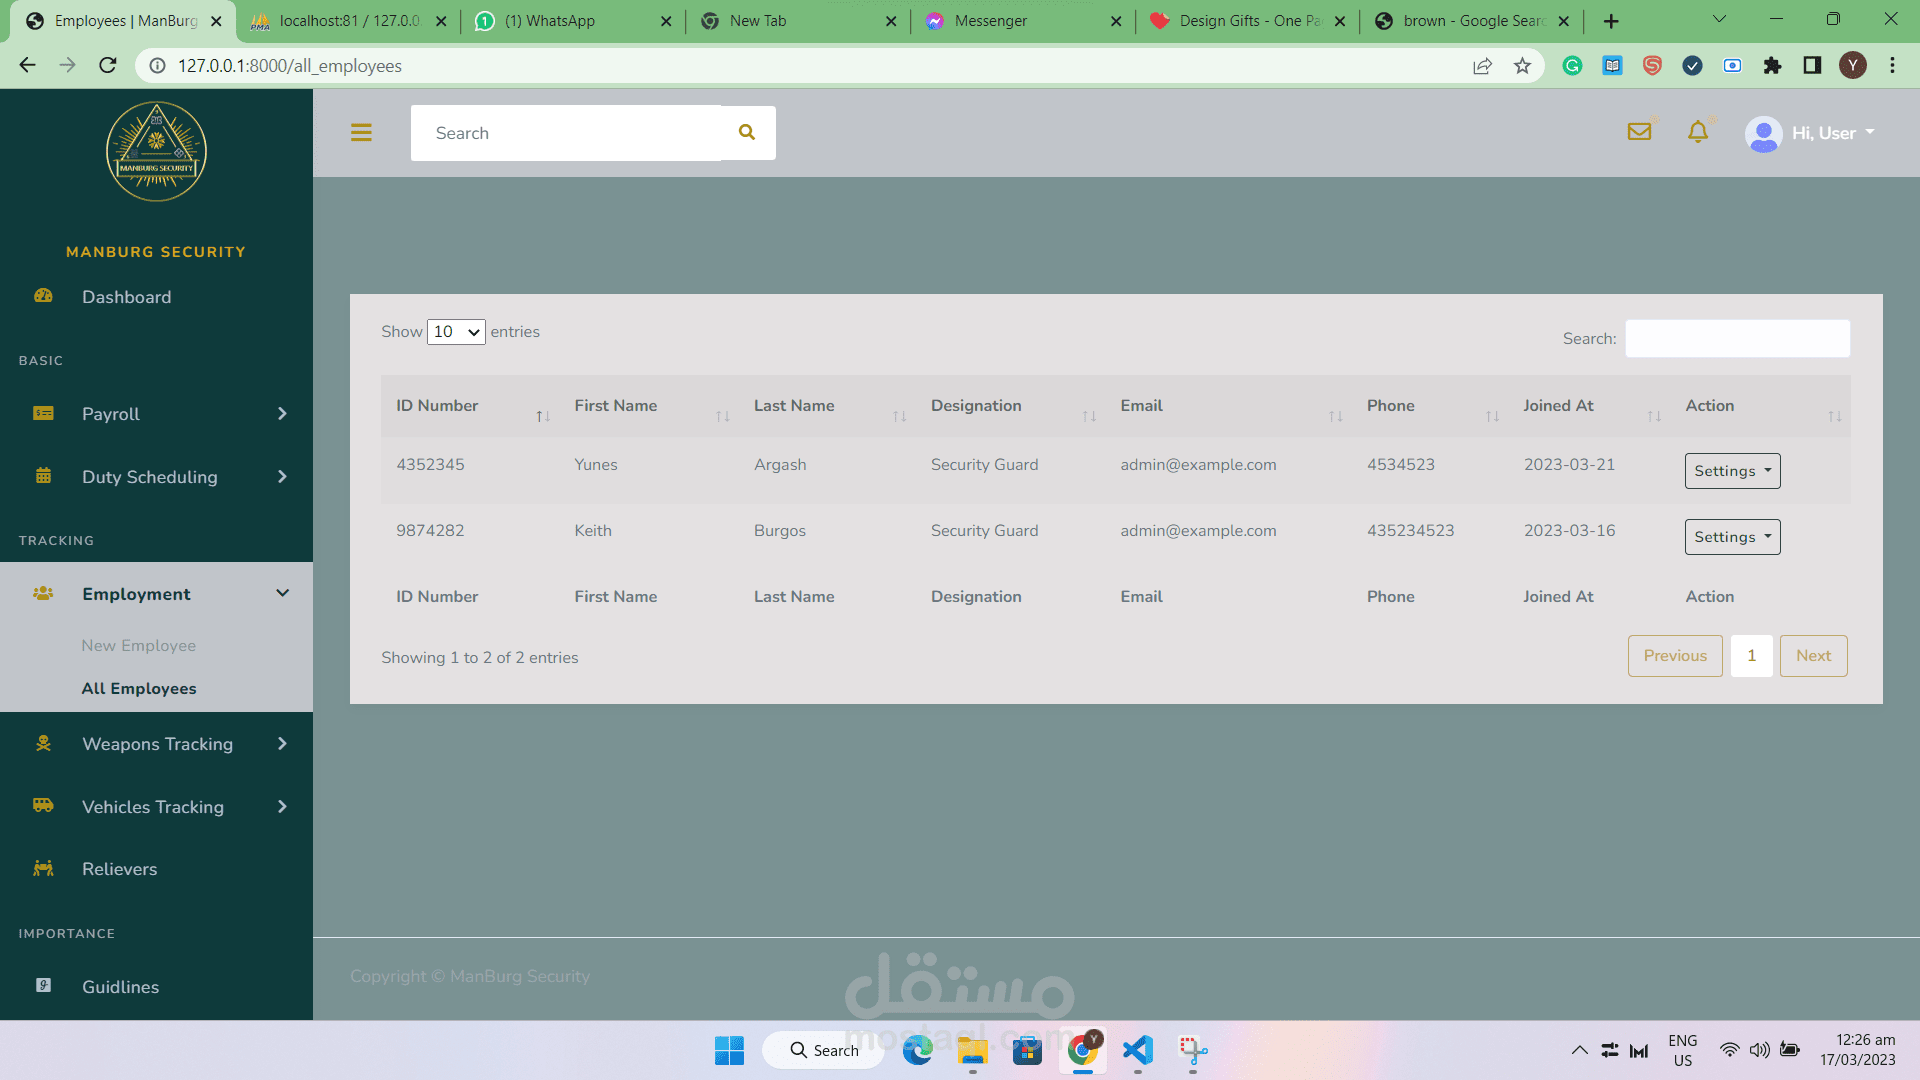Viewport: 1920px width, 1080px height.
Task: Click the table Search input field
Action: [1737, 339]
